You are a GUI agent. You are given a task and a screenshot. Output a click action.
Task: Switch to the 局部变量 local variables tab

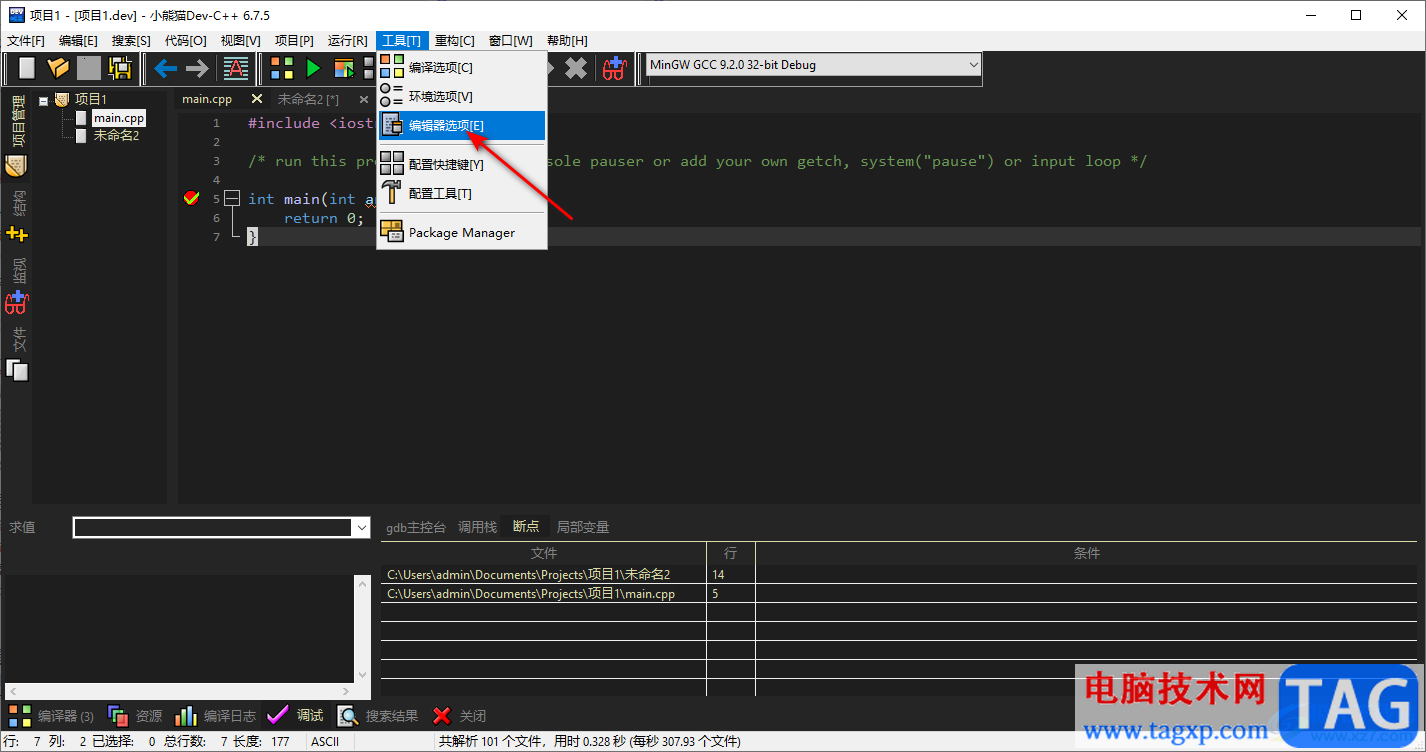click(x=583, y=527)
